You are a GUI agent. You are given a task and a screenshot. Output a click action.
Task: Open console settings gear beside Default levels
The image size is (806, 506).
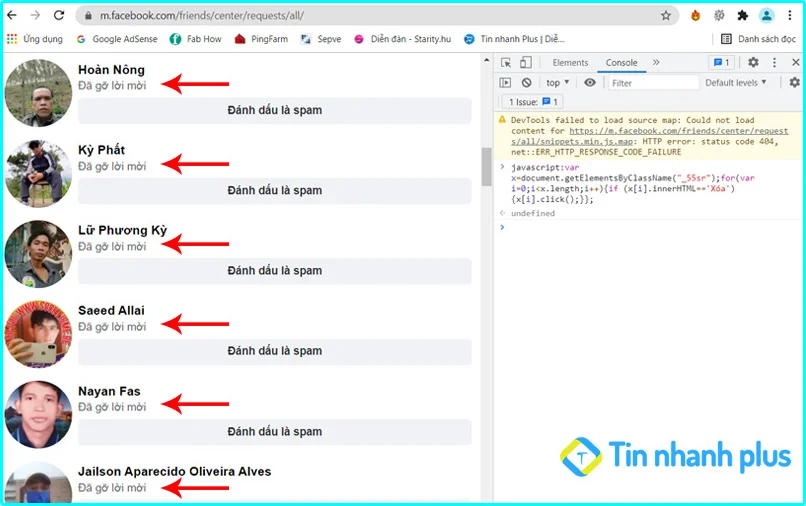pyautogui.click(x=794, y=82)
